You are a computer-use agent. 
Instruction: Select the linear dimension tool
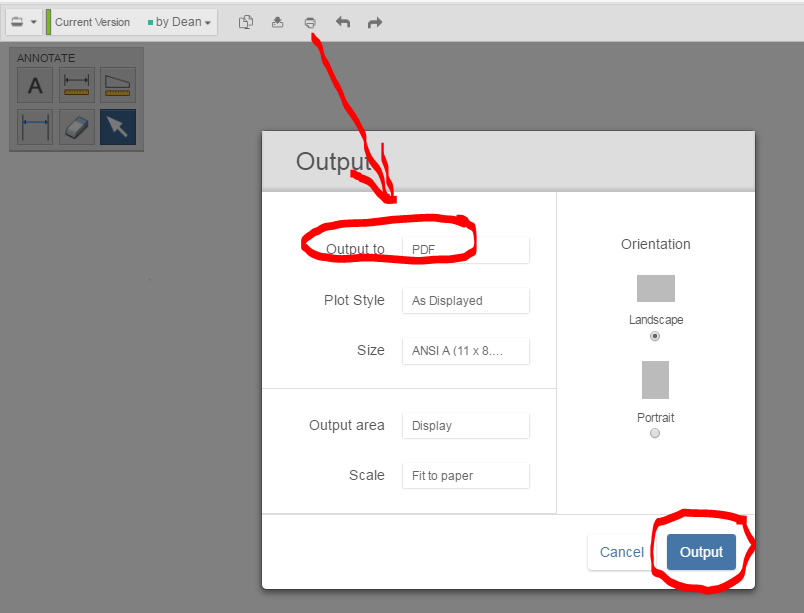coord(76,85)
